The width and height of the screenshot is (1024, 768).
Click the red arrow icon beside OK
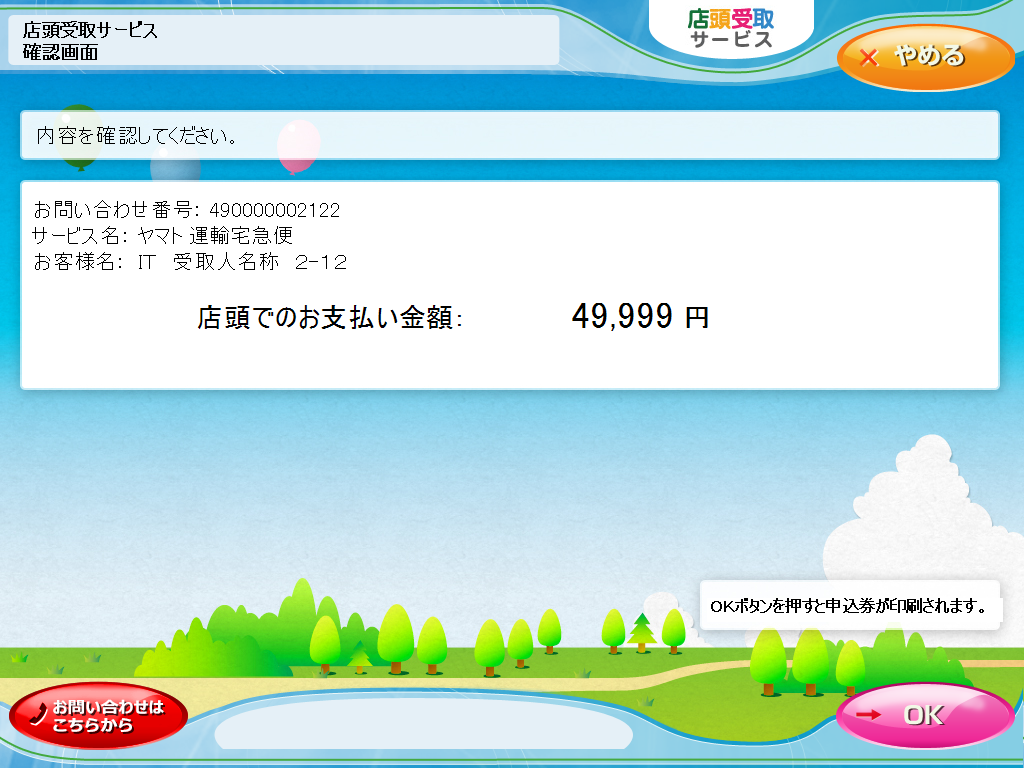tap(869, 715)
